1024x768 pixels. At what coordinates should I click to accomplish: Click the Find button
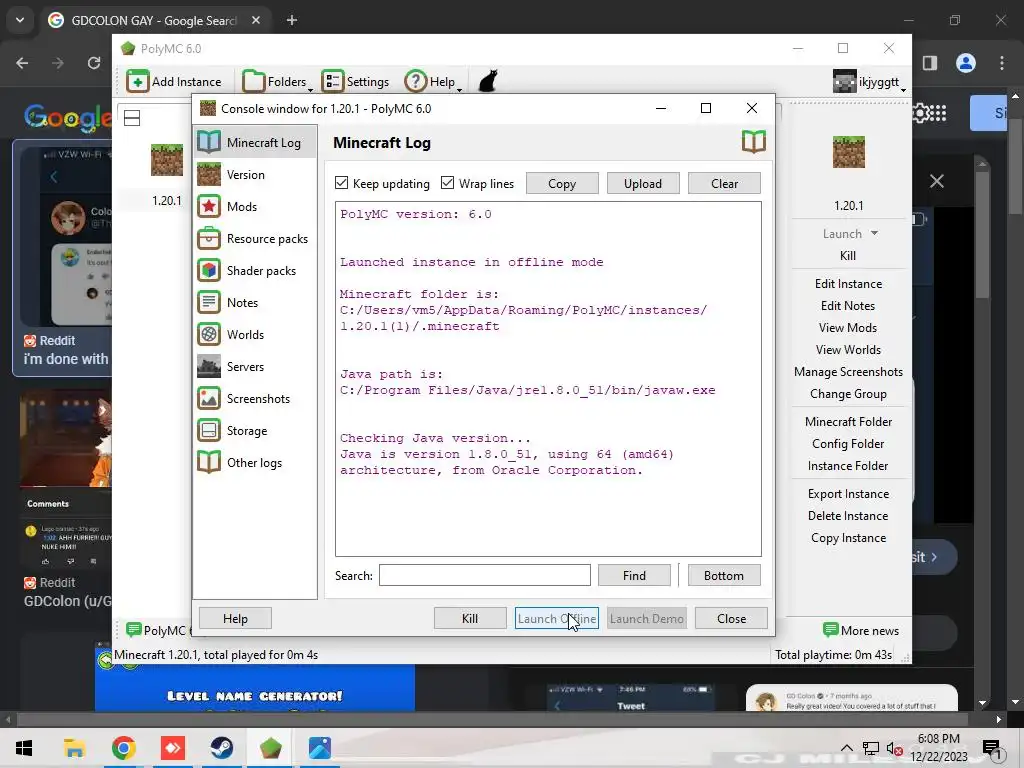click(634, 575)
